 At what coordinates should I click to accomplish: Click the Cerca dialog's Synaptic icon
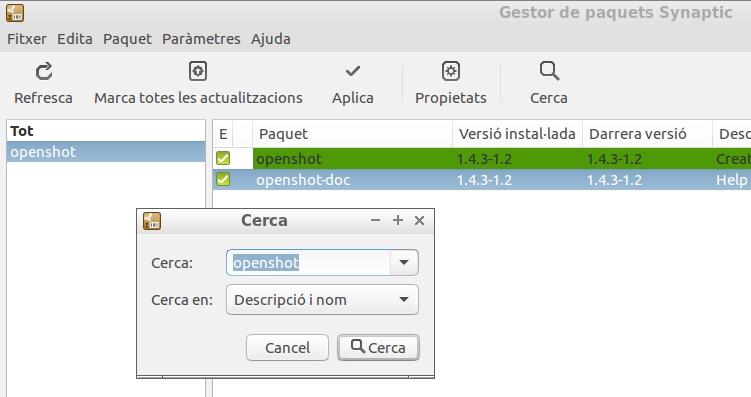[x=152, y=221]
